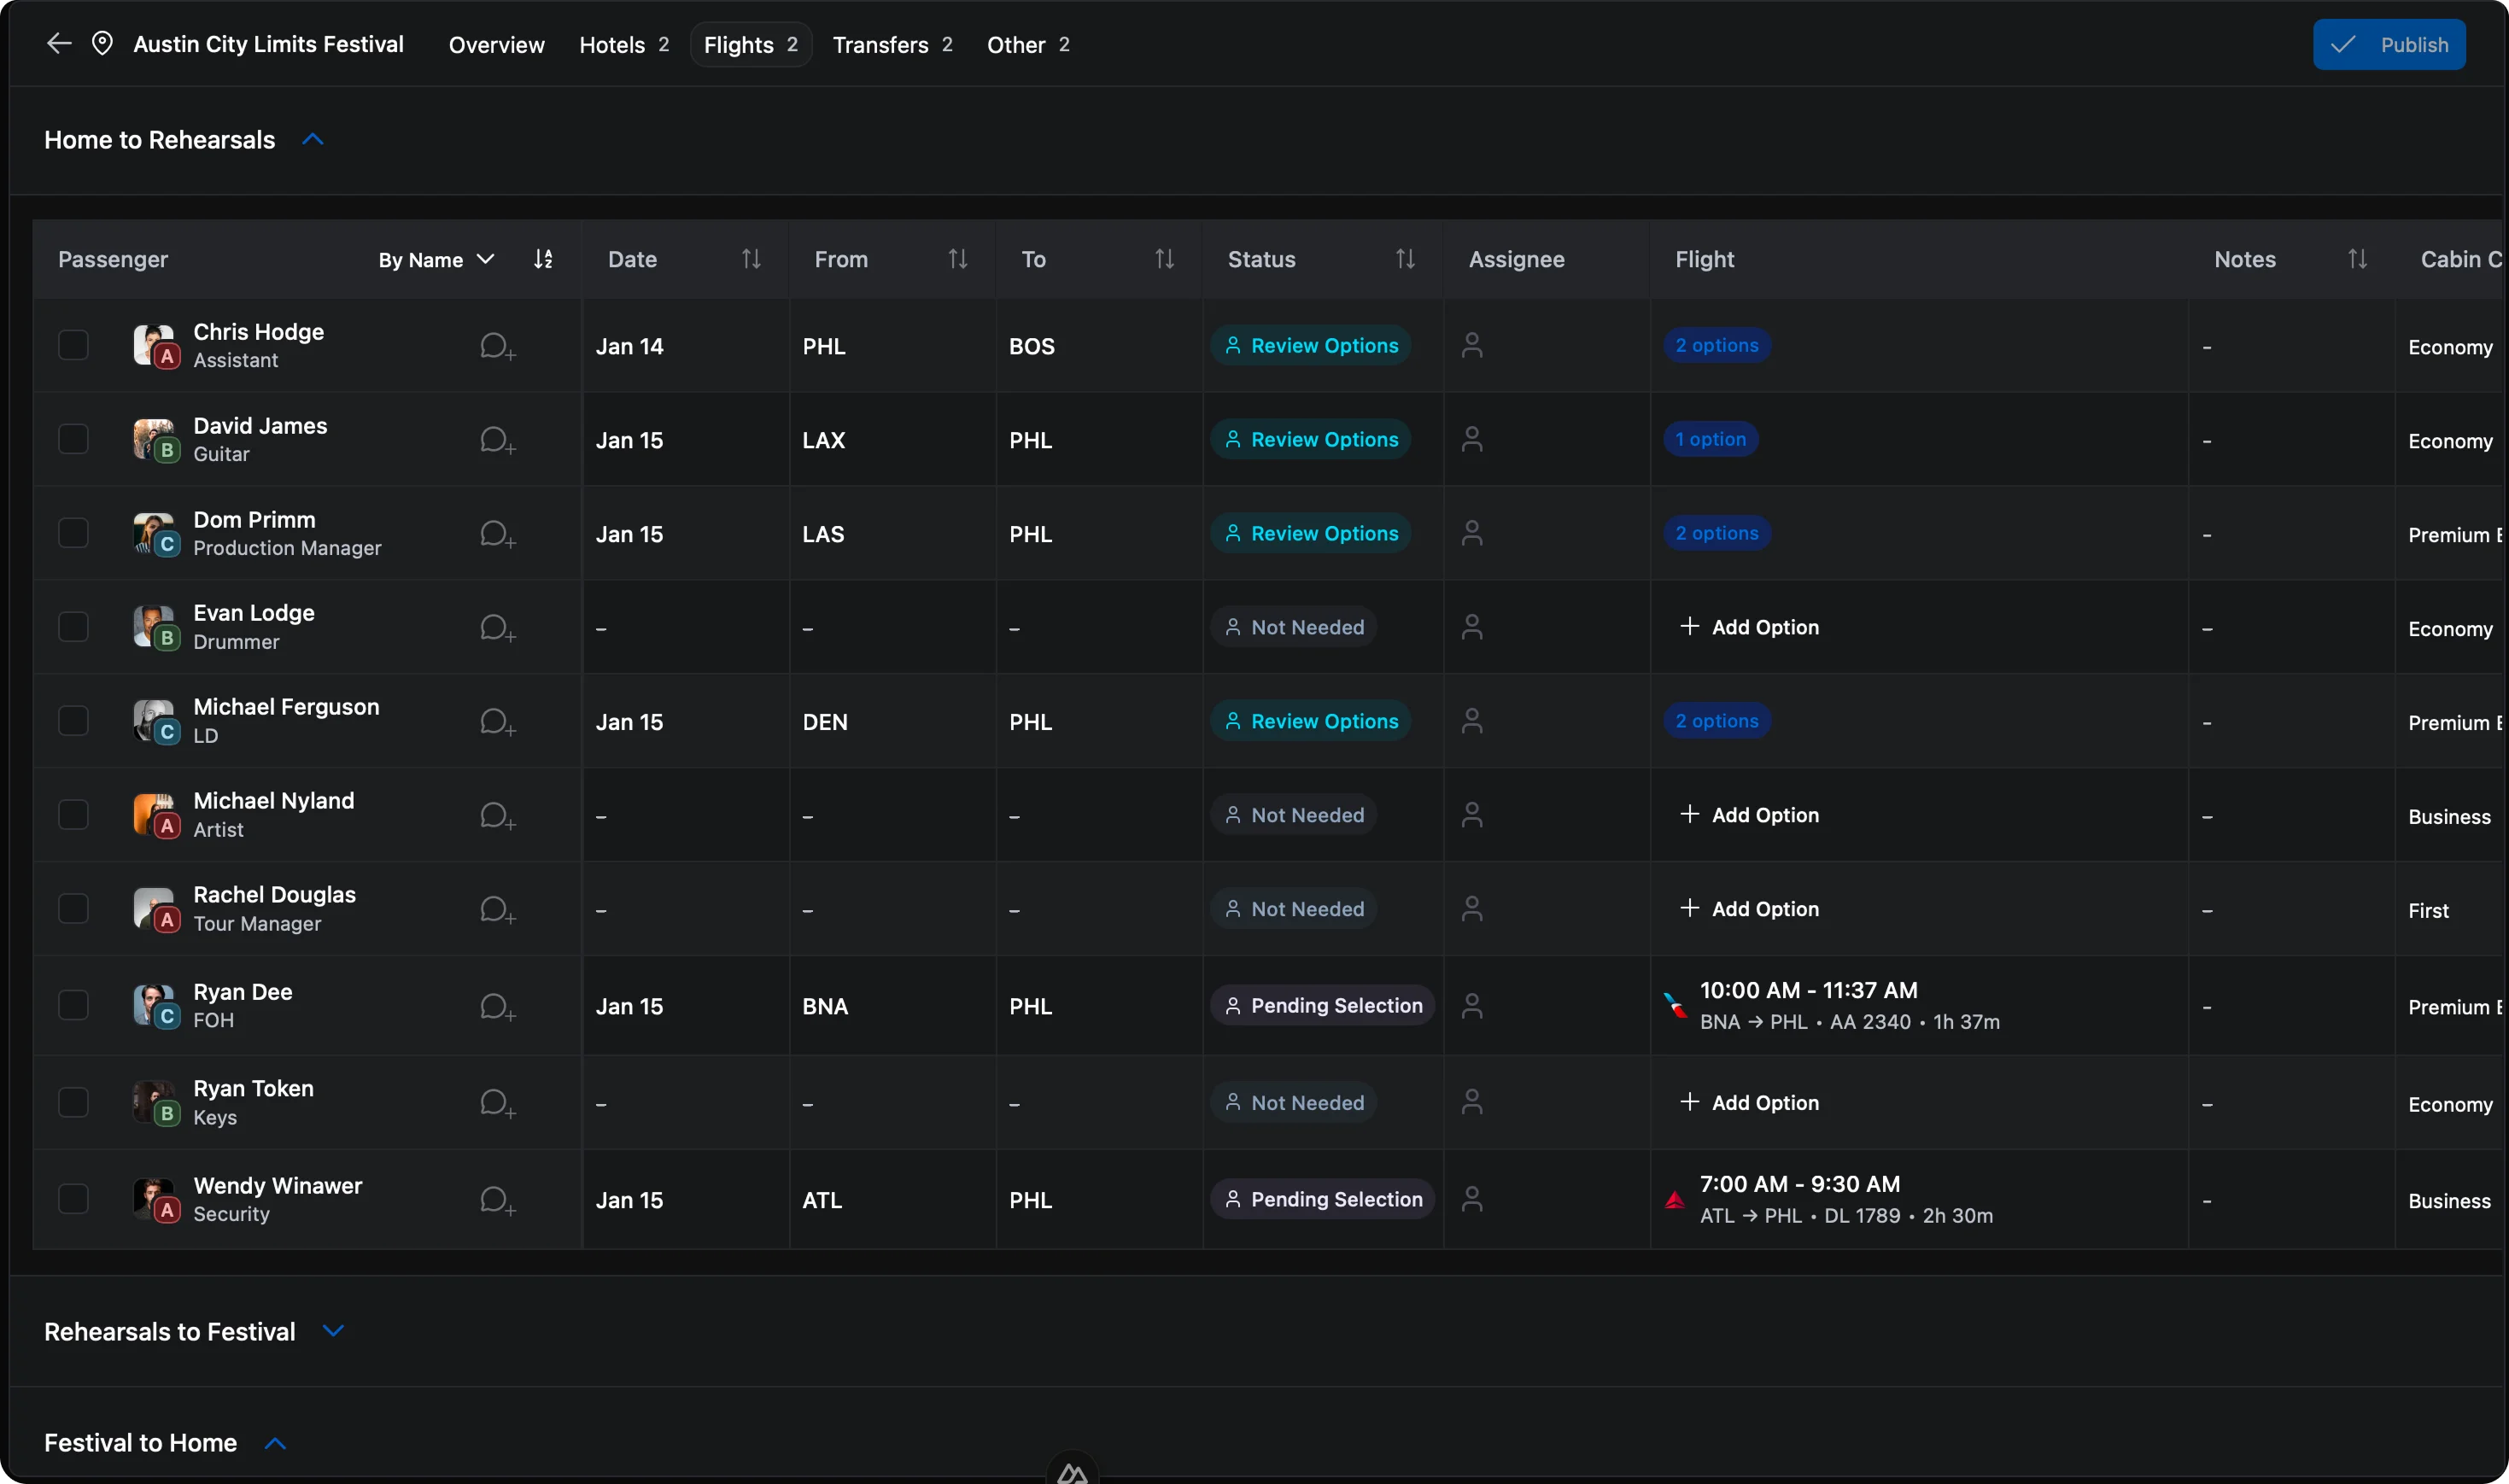Viewport: 2509px width, 1484px height.
Task: Open the By Name sorting dropdown
Action: pos(485,258)
